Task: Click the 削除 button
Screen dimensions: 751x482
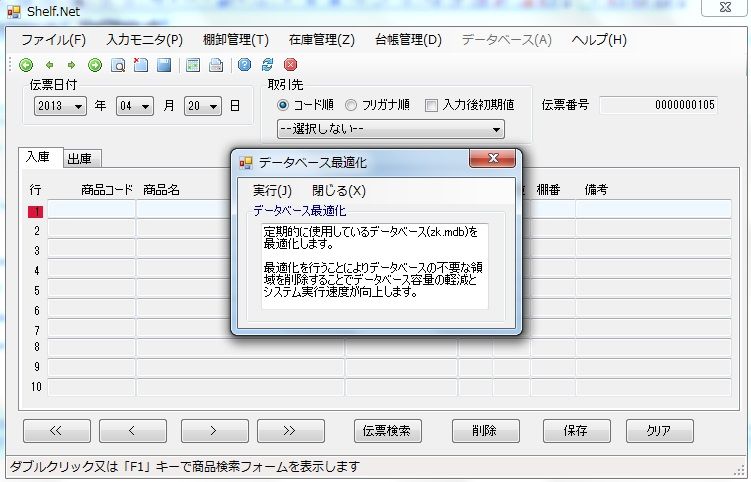Action: 486,431
